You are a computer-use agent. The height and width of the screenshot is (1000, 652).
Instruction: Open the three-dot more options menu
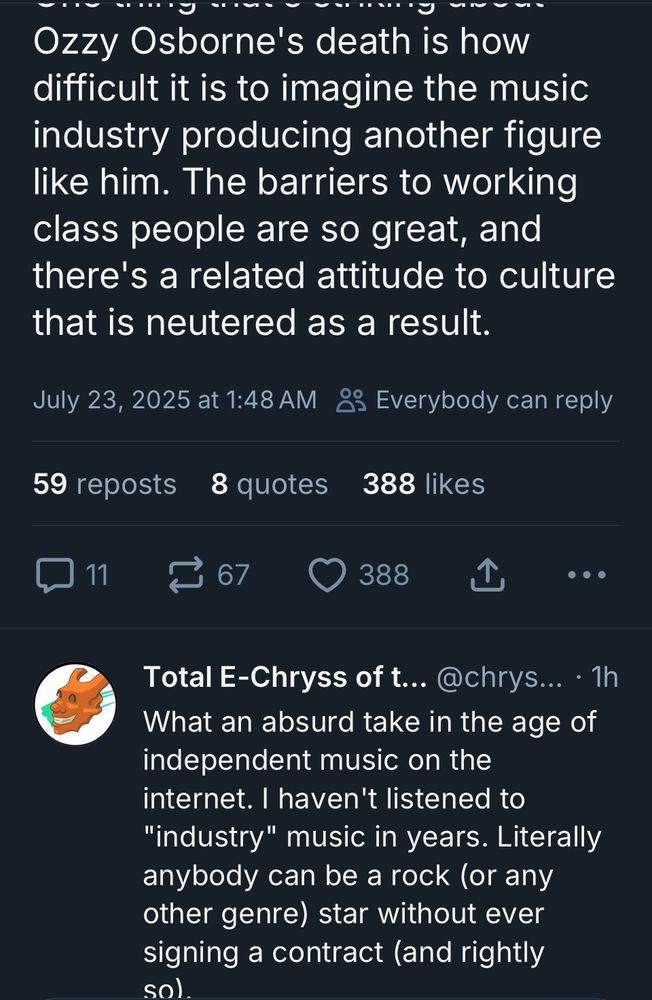click(588, 575)
